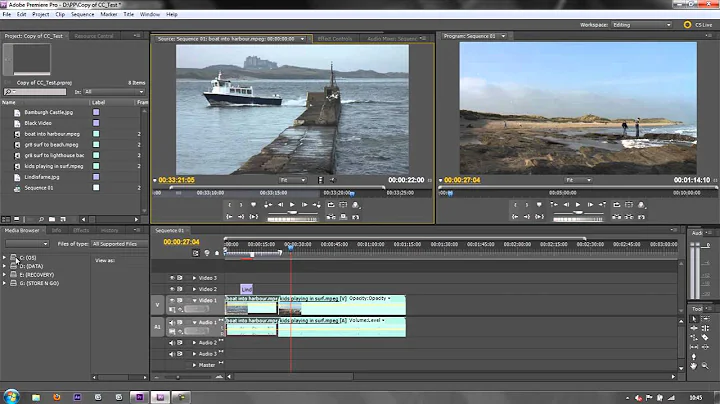The height and width of the screenshot is (404, 720).
Task: Expand the Video 2 track
Action: (x=194, y=289)
